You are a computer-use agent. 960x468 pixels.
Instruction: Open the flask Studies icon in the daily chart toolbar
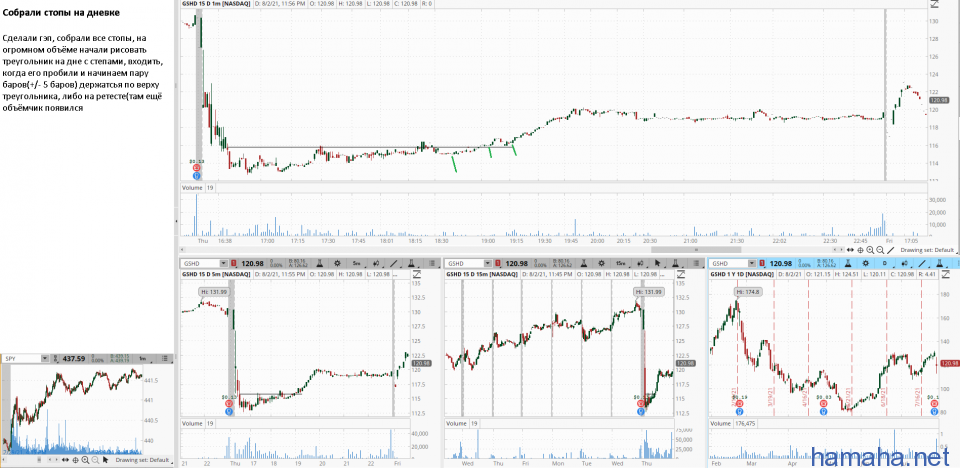click(x=848, y=263)
